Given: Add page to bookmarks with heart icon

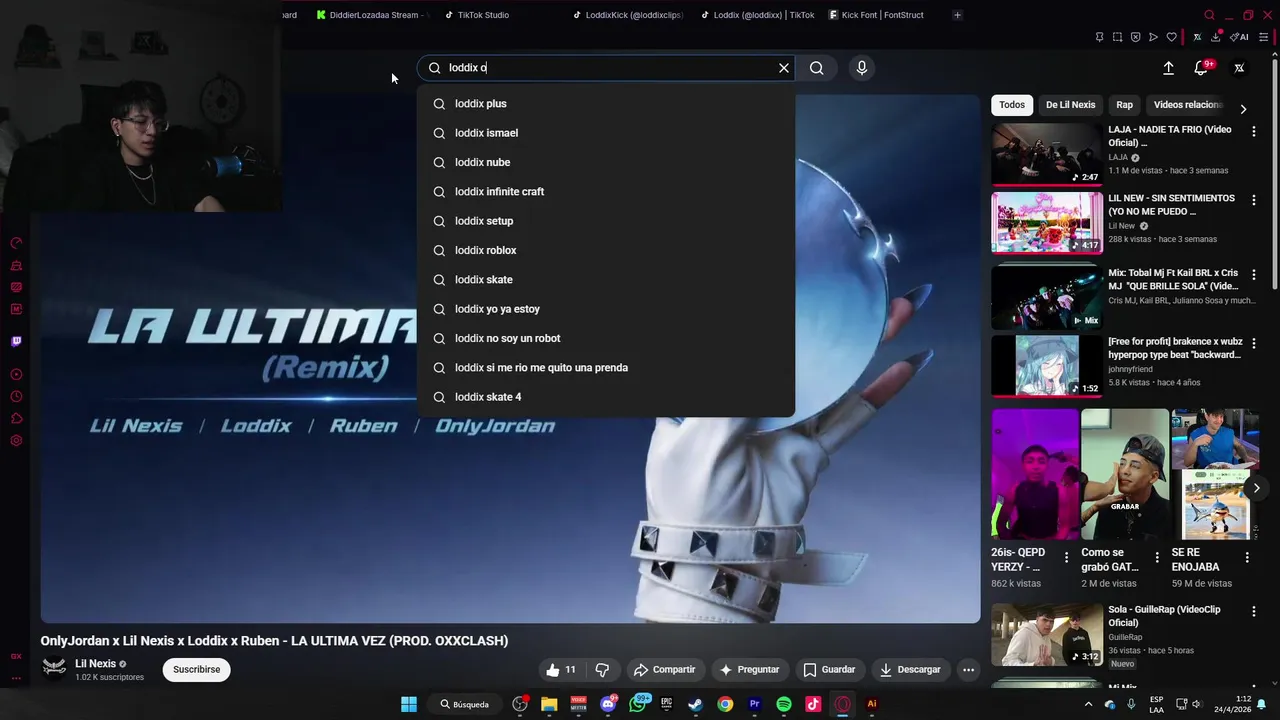Looking at the screenshot, I should point(1171,37).
